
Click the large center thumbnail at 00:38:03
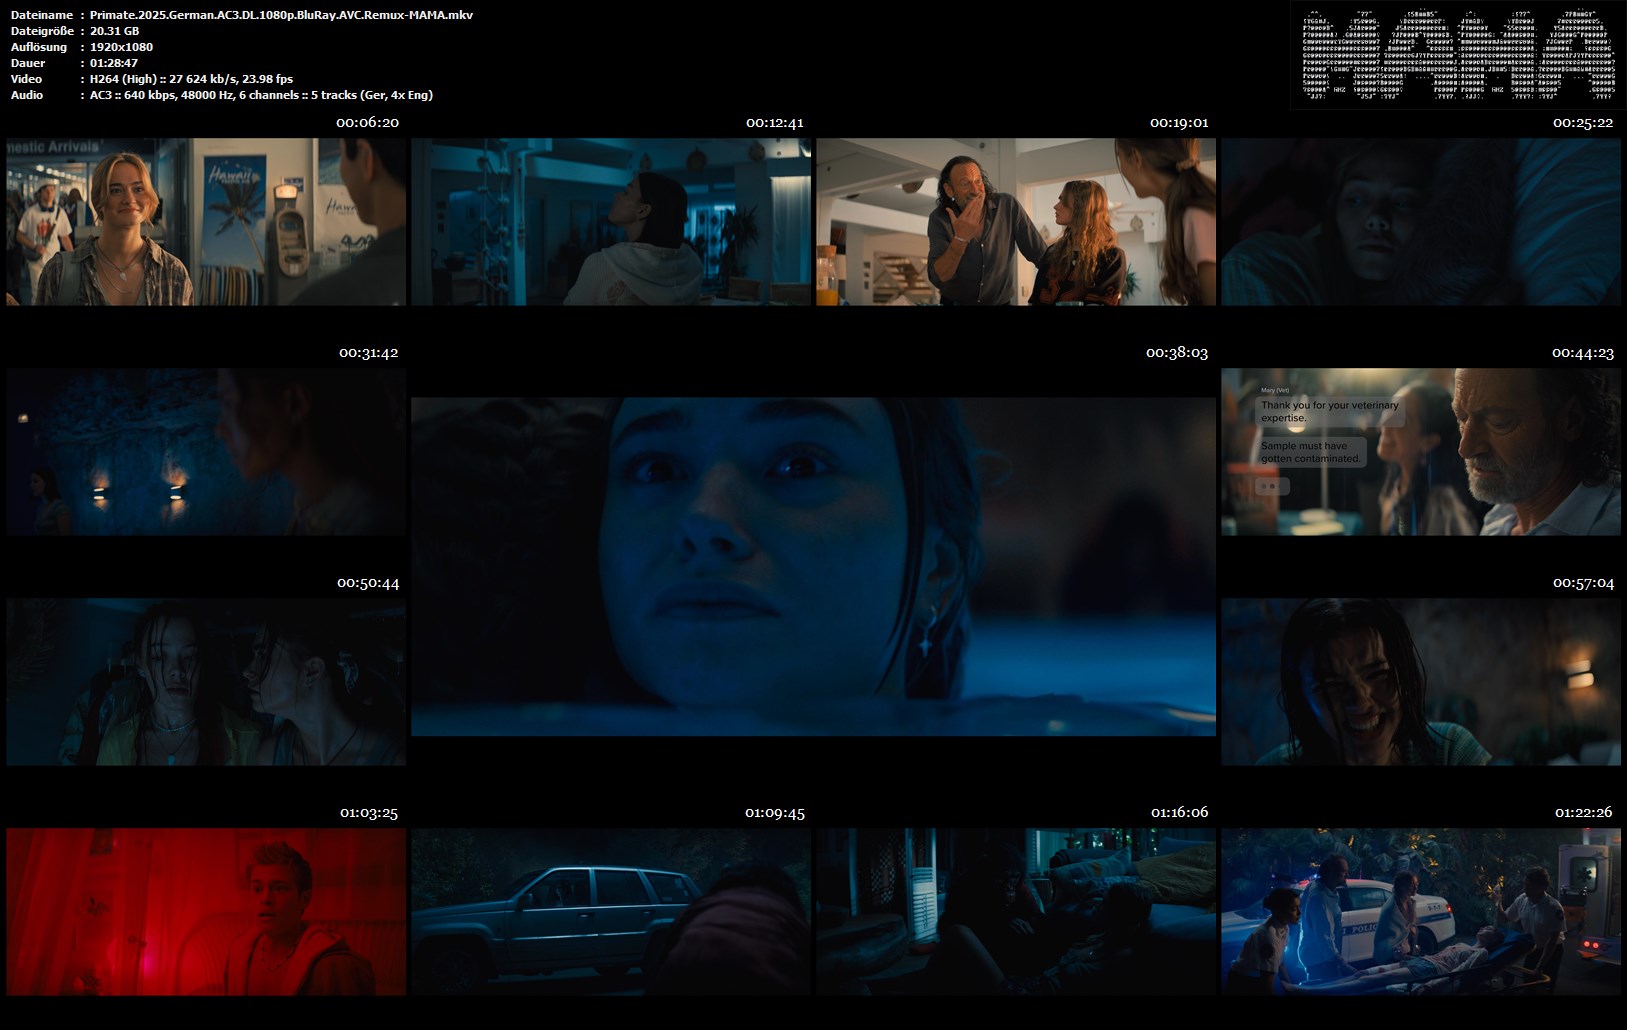pyautogui.click(x=814, y=567)
